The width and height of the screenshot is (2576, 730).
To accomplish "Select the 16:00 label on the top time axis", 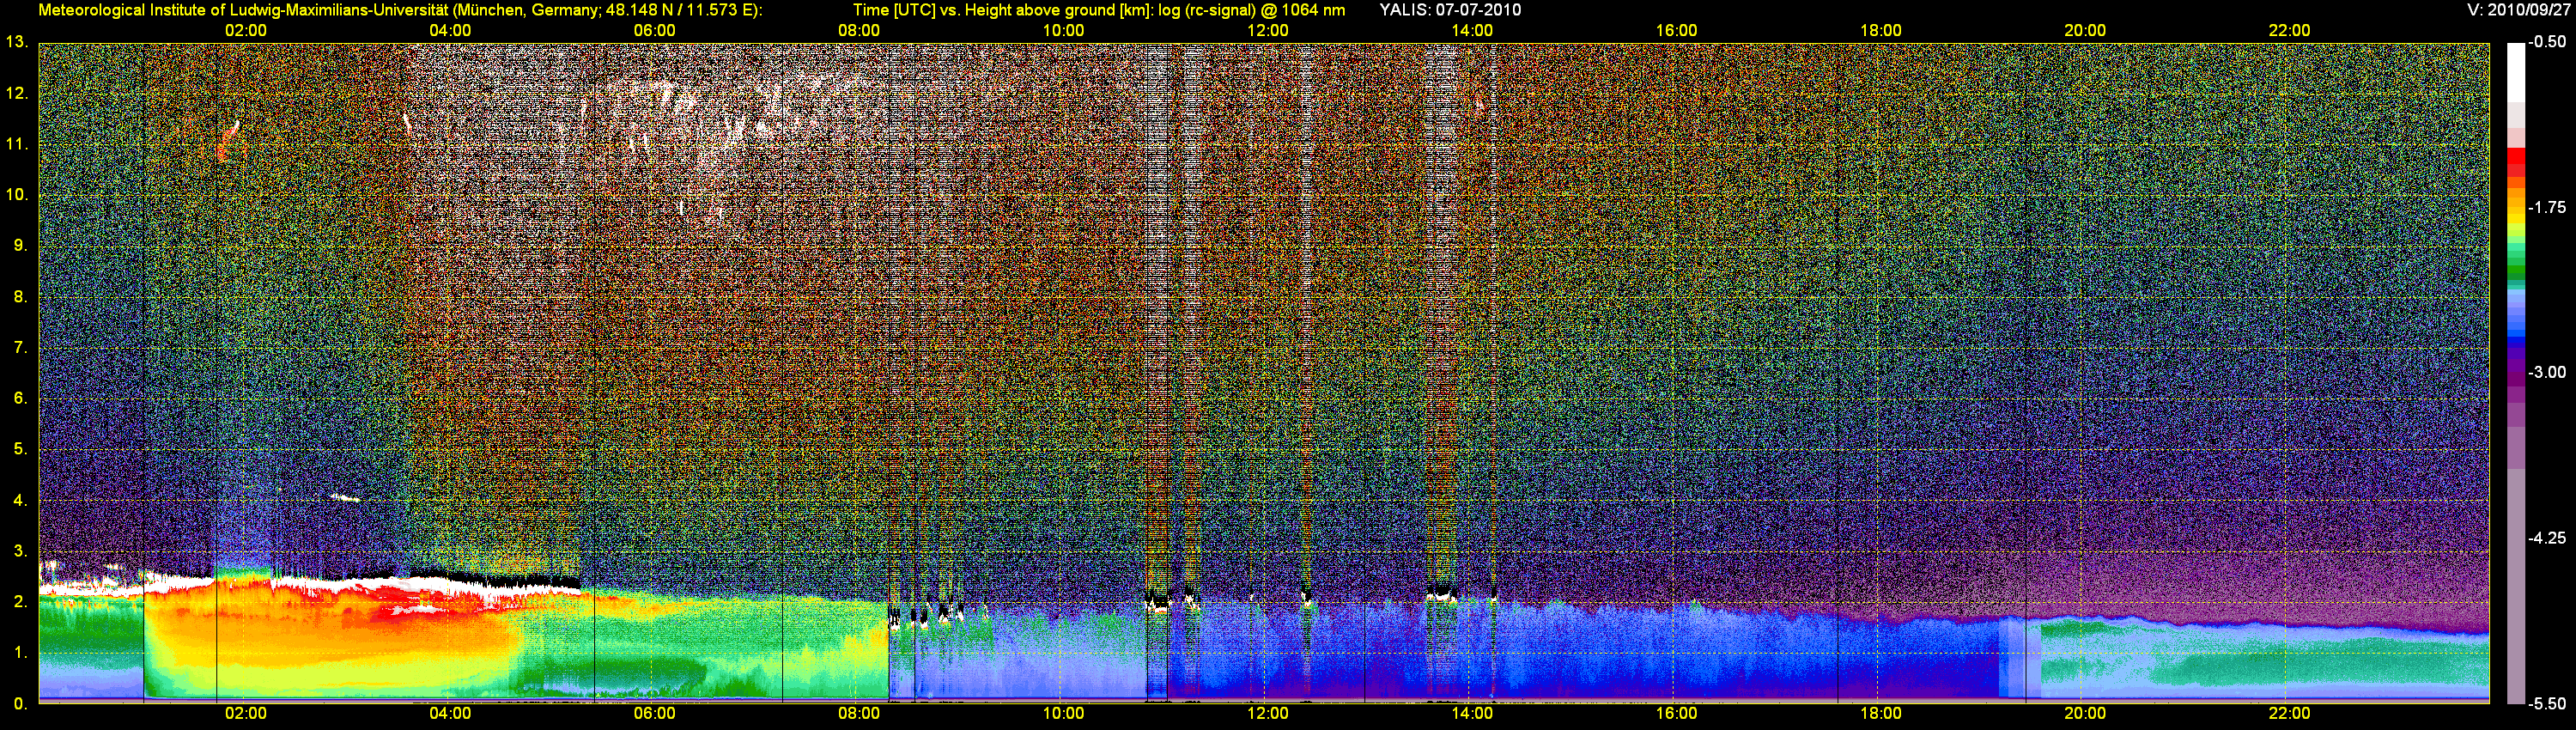I will click(x=1676, y=31).
